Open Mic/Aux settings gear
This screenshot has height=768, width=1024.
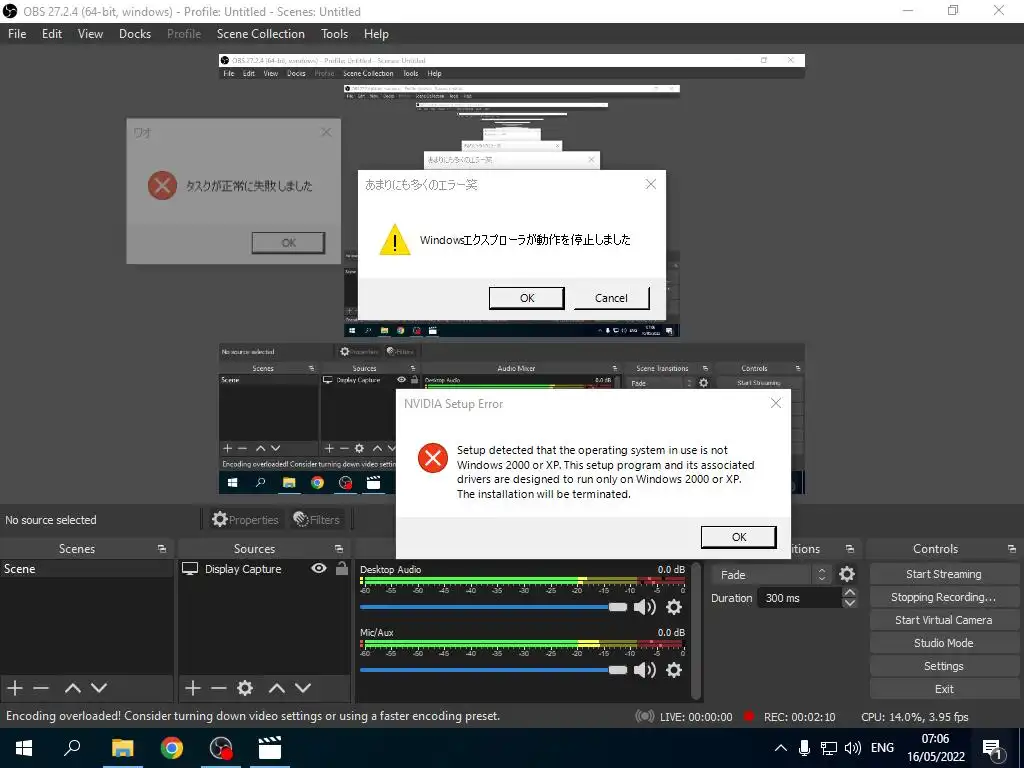click(x=674, y=670)
